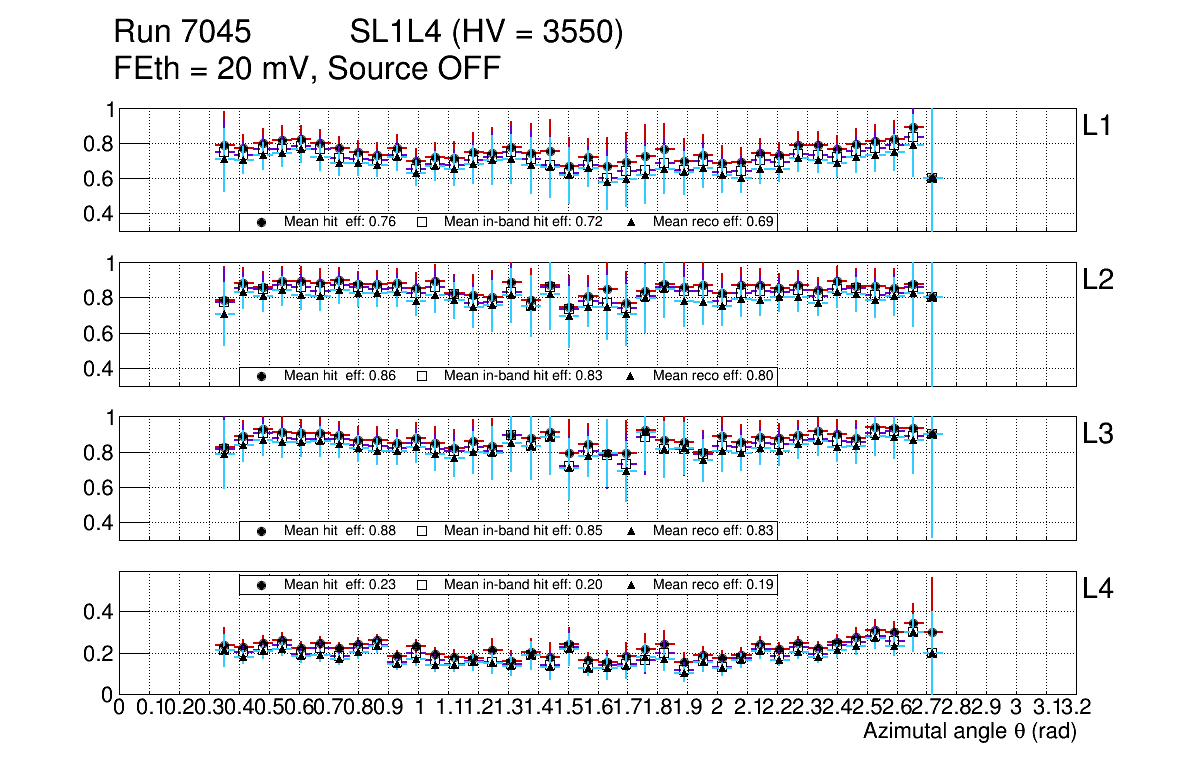Select the filled circle marker in L2 legend
The width and height of the screenshot is (1196, 772).
(262, 376)
